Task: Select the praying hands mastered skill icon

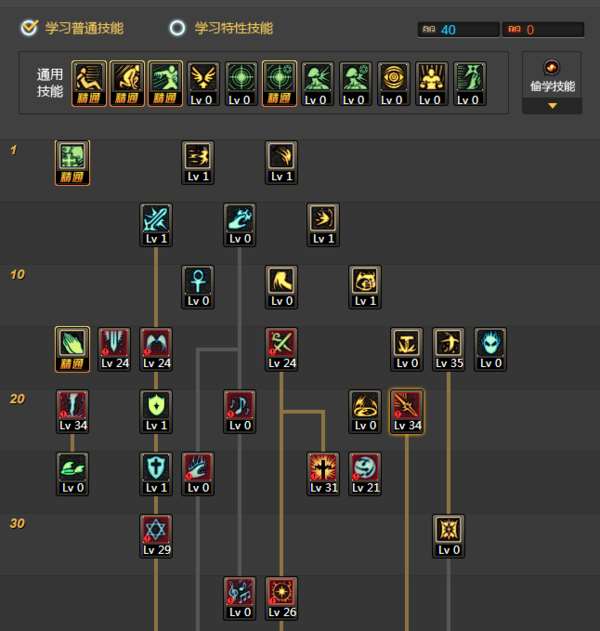Action: (x=72, y=349)
